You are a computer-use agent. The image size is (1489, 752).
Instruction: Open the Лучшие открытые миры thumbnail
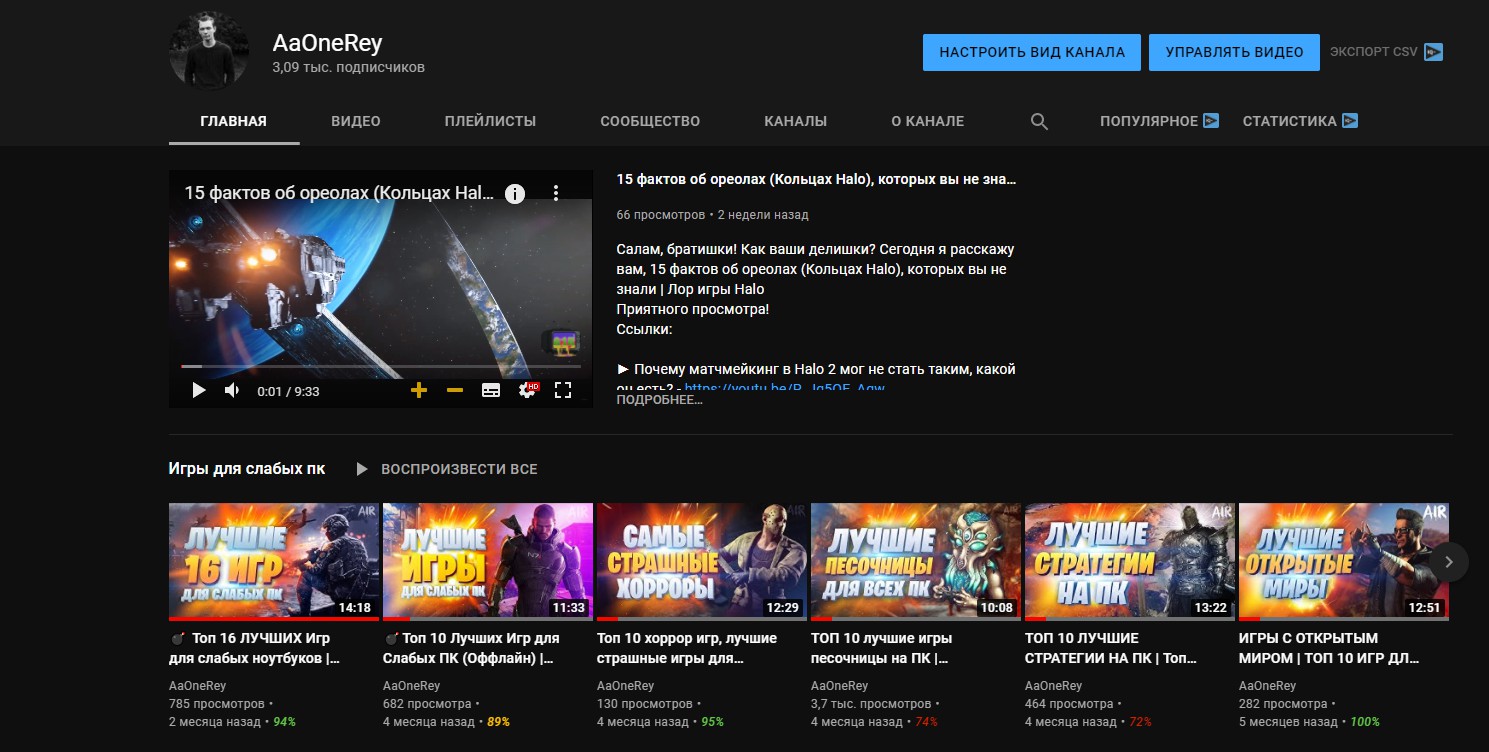(x=1344, y=561)
